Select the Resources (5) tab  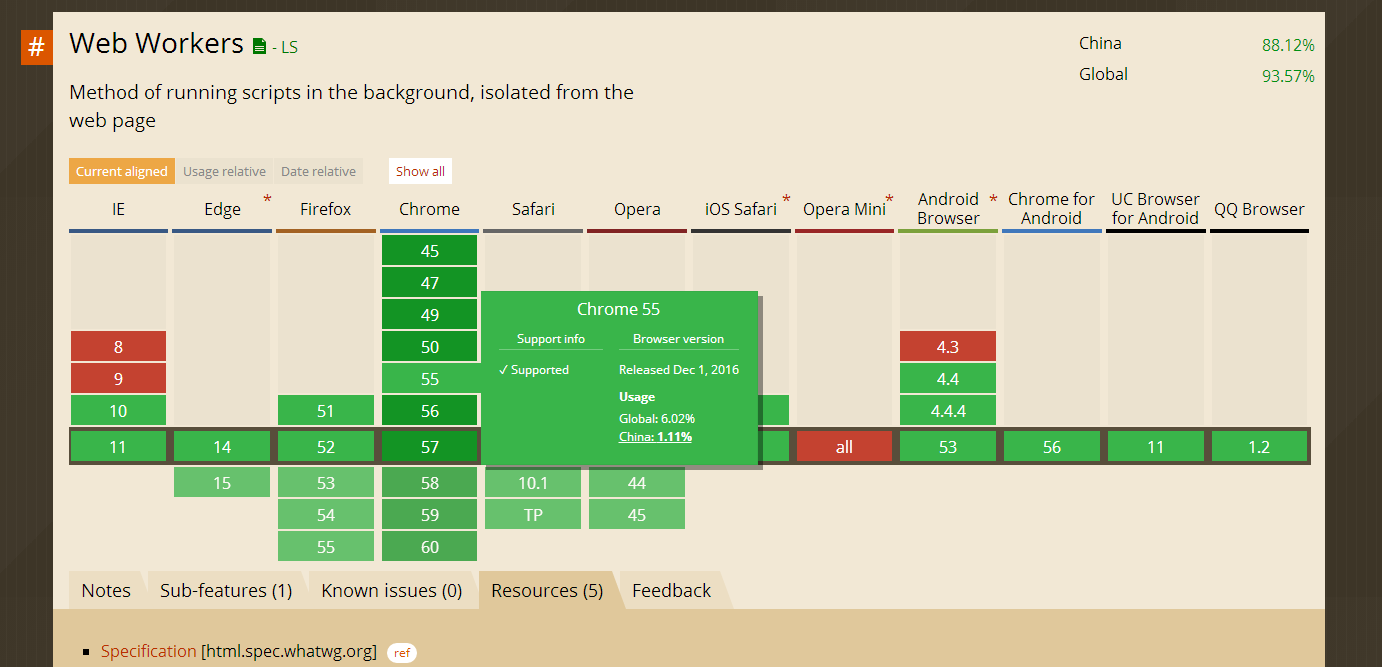click(x=547, y=590)
